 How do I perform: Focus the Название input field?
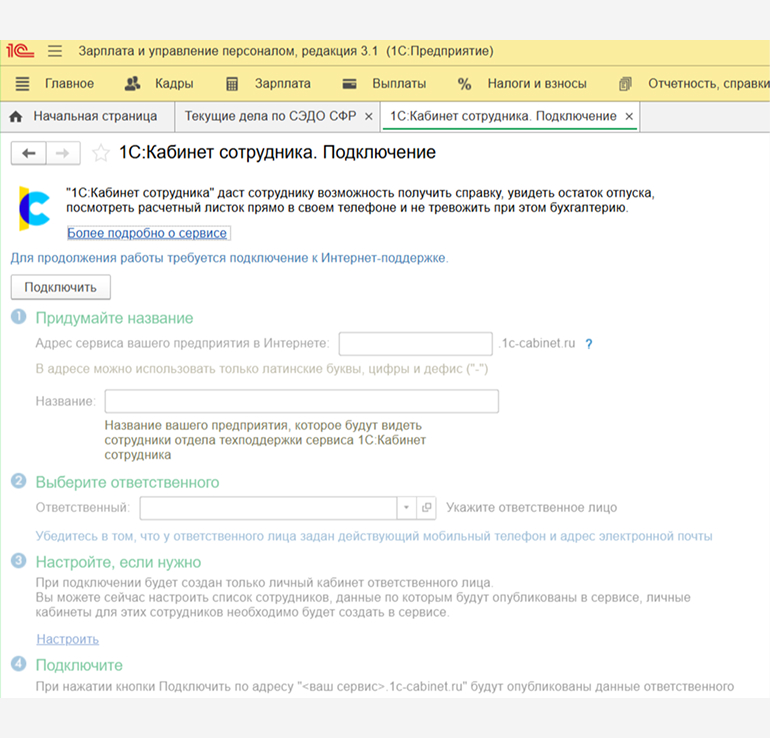[x=302, y=401]
